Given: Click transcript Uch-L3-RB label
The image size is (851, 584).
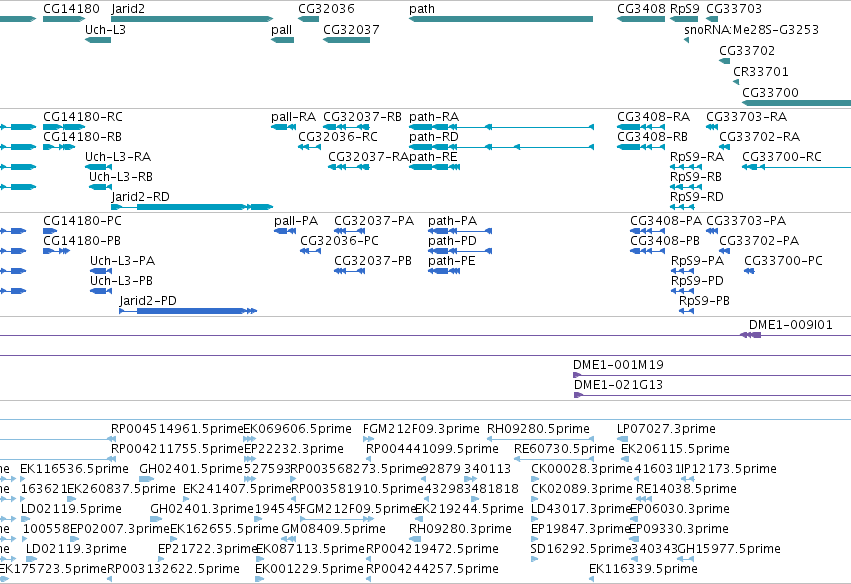Looking at the screenshot, I should 121,177.
